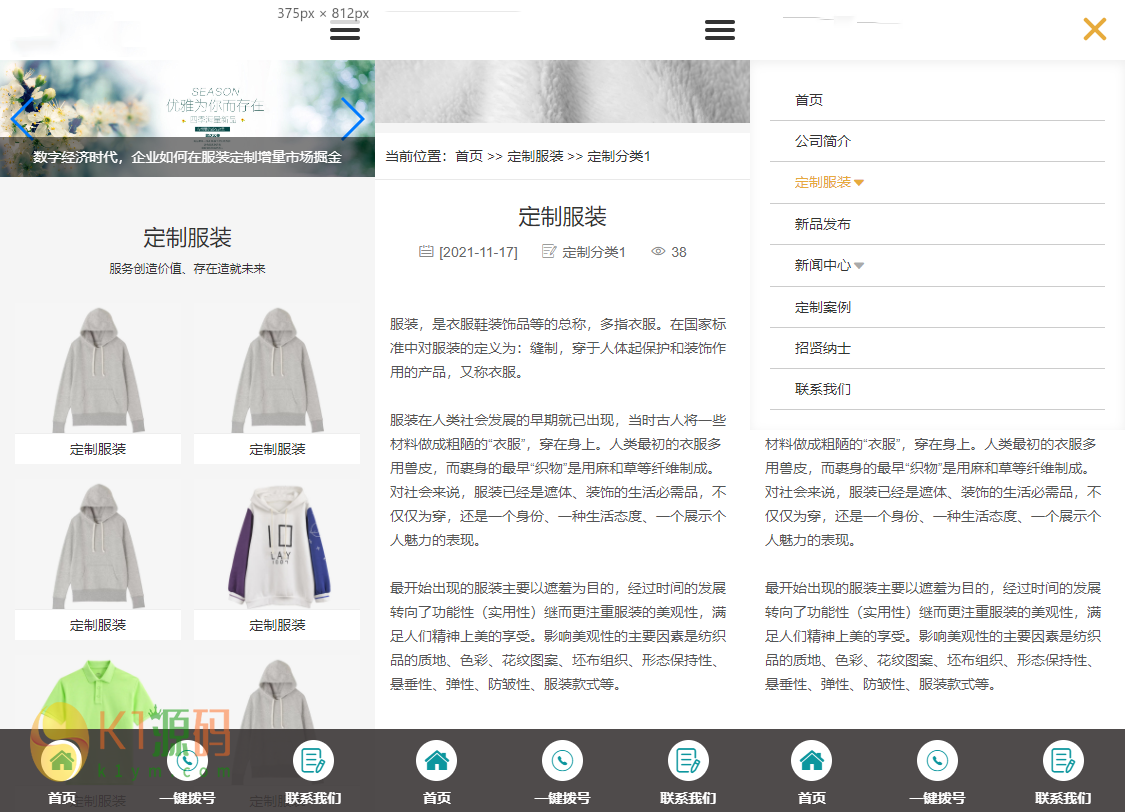Viewport: 1125px width, 812px height.
Task: Select 首页 in the side navigation menu
Action: pyautogui.click(x=809, y=100)
